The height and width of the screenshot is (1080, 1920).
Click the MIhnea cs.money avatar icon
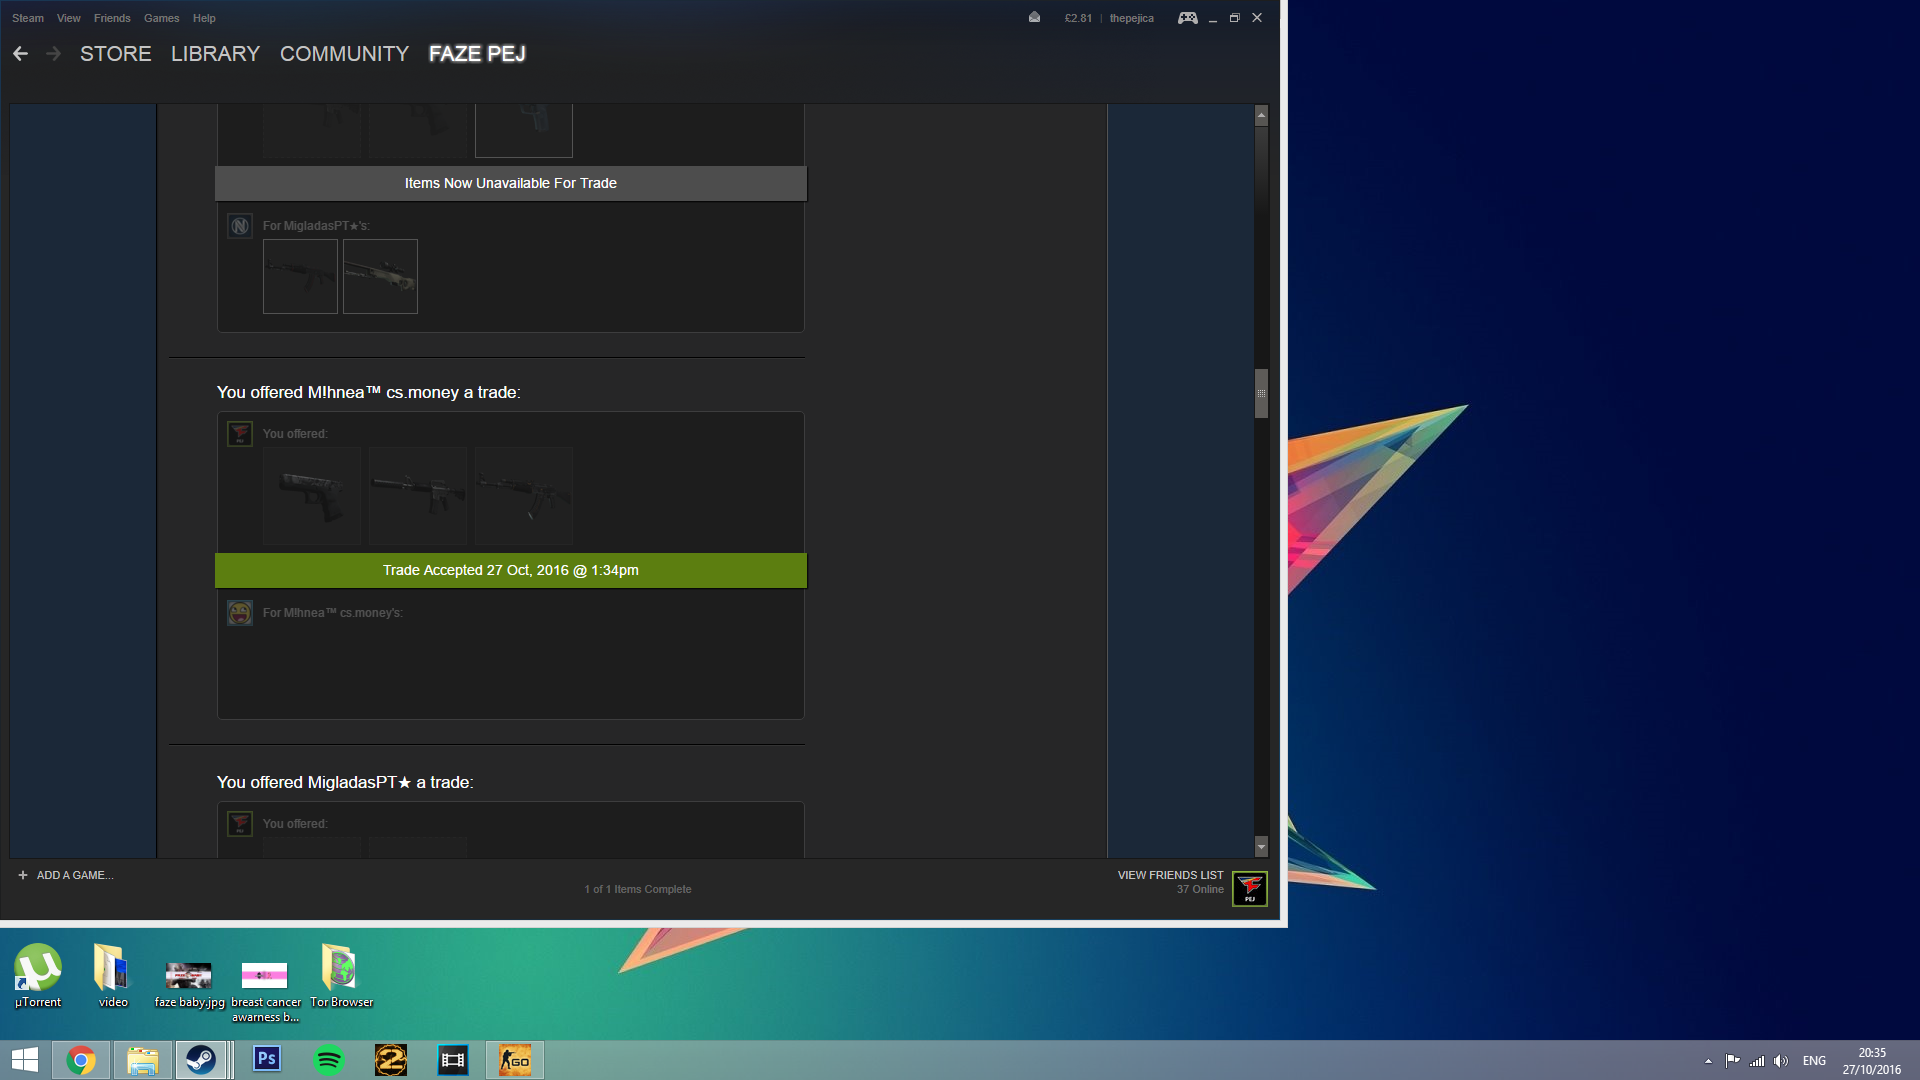pyautogui.click(x=240, y=613)
